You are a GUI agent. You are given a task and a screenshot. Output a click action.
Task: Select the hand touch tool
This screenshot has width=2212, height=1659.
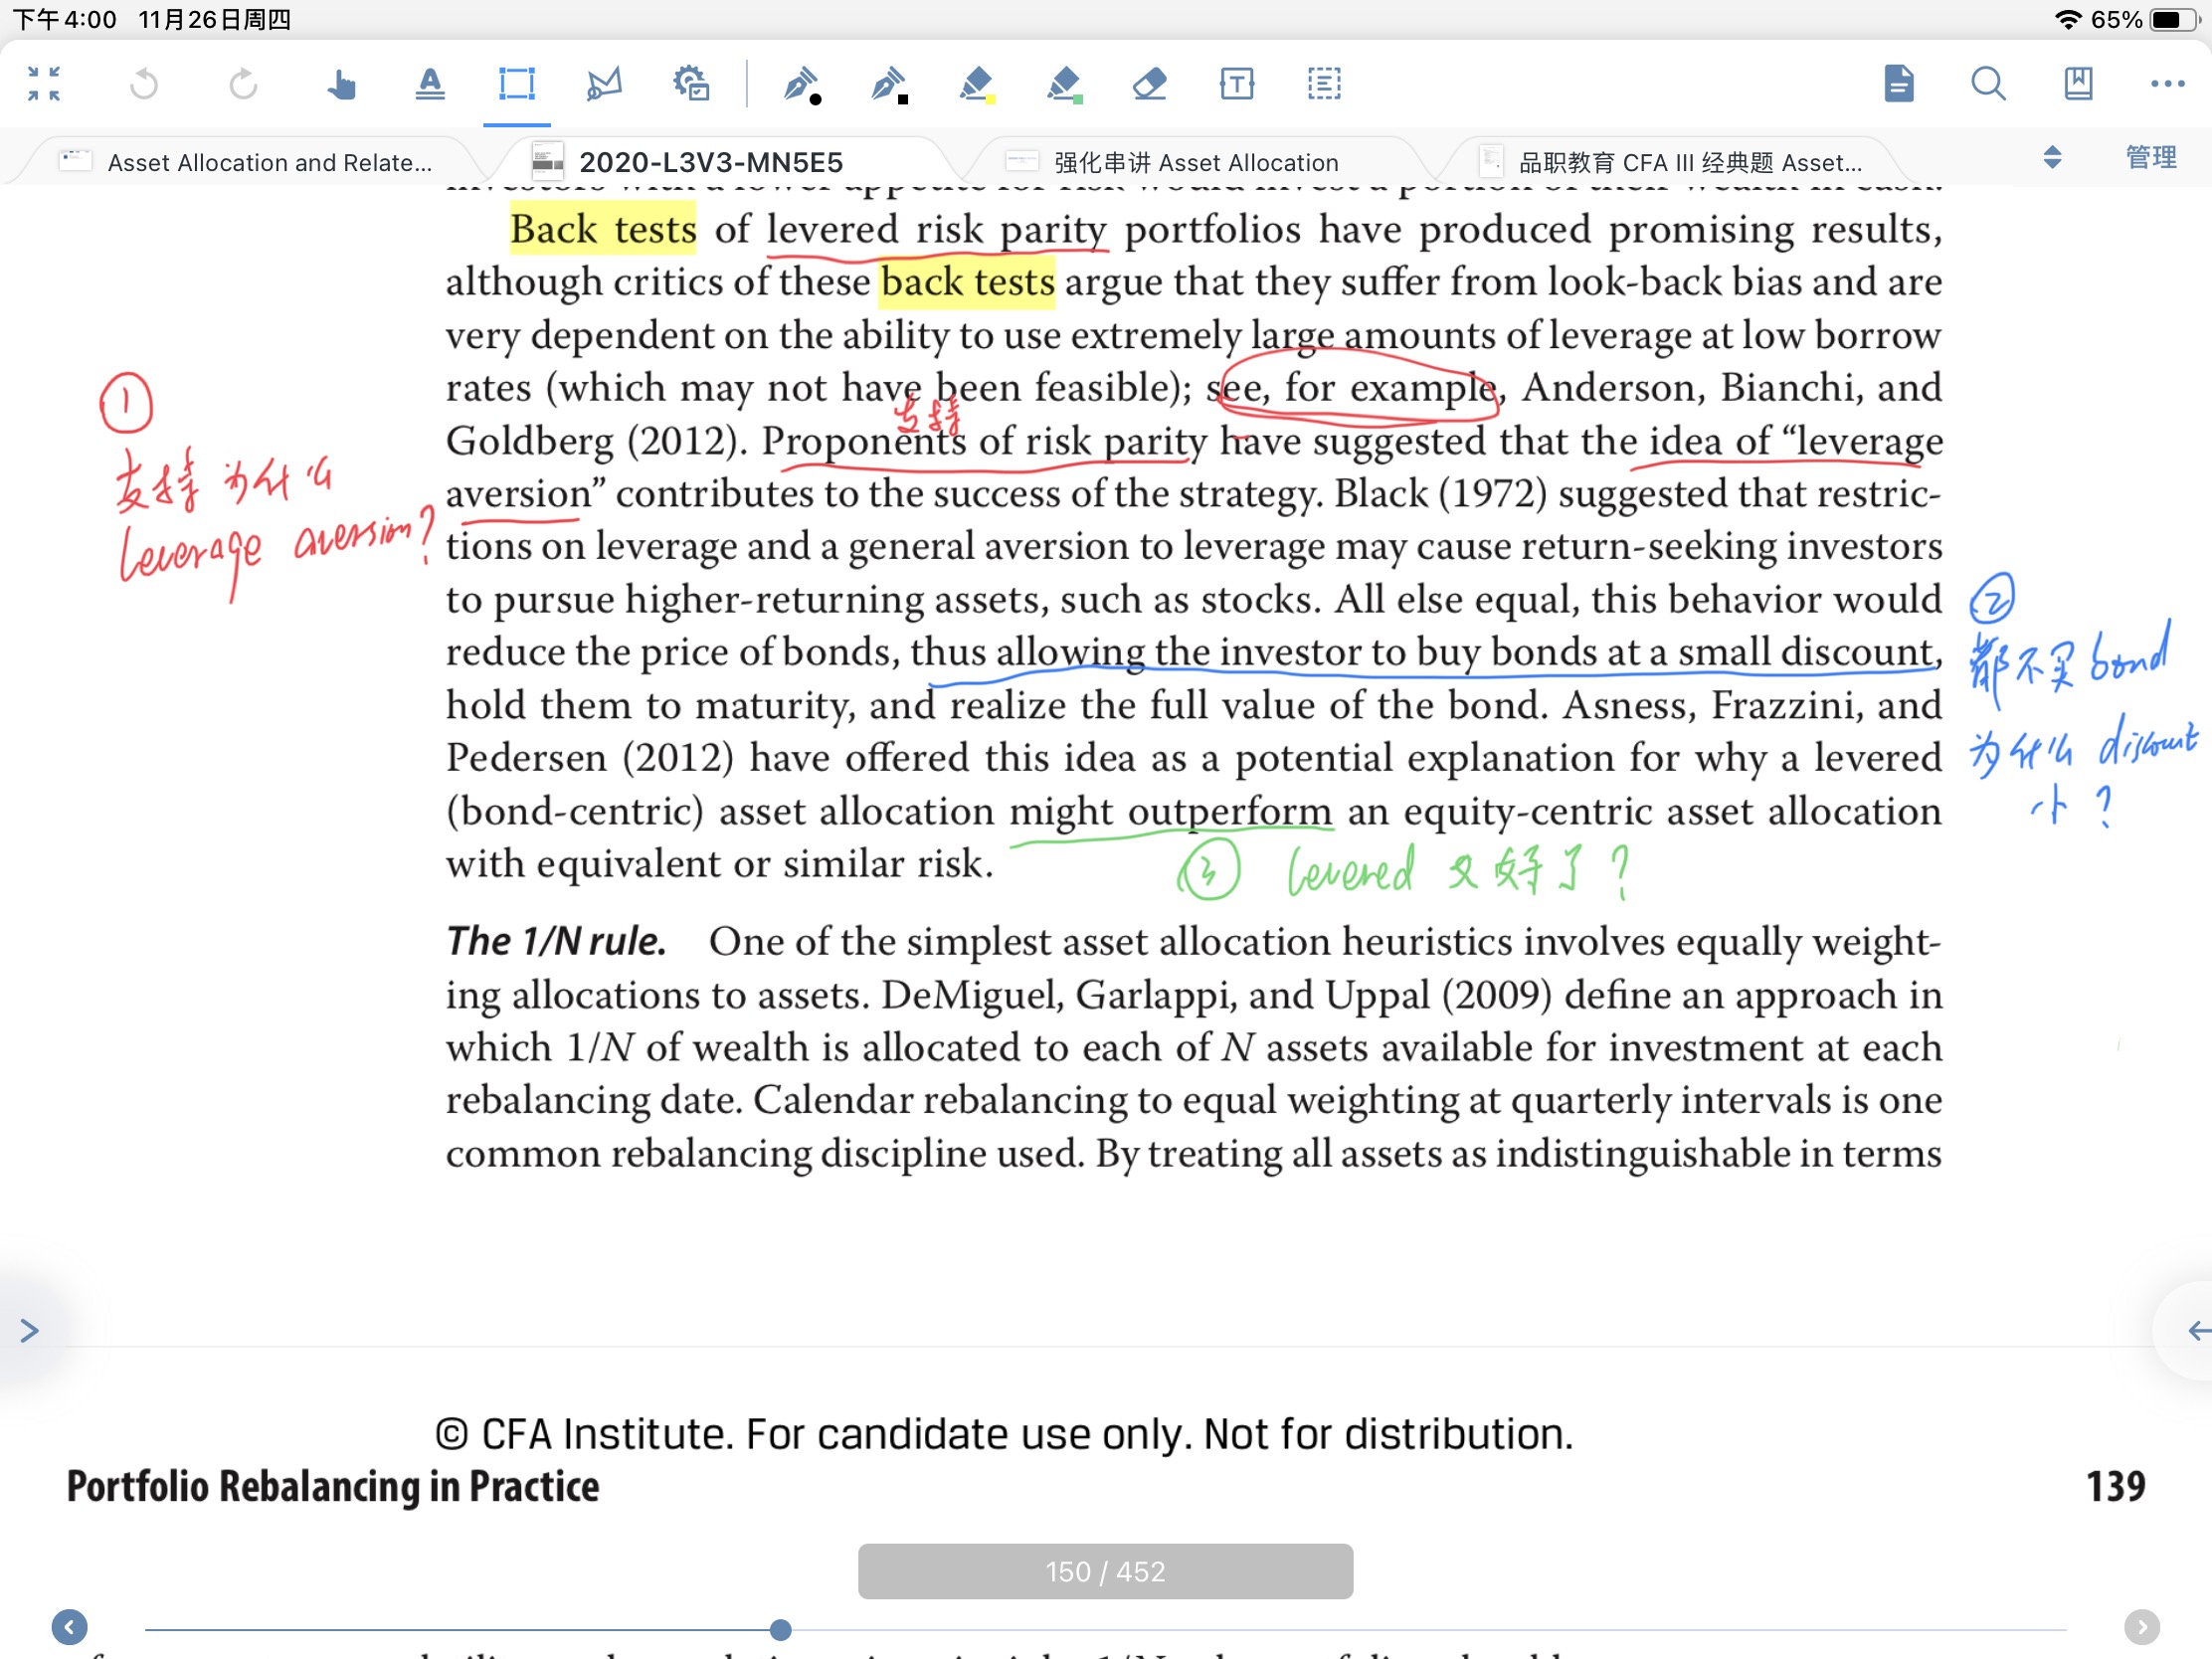click(x=341, y=84)
